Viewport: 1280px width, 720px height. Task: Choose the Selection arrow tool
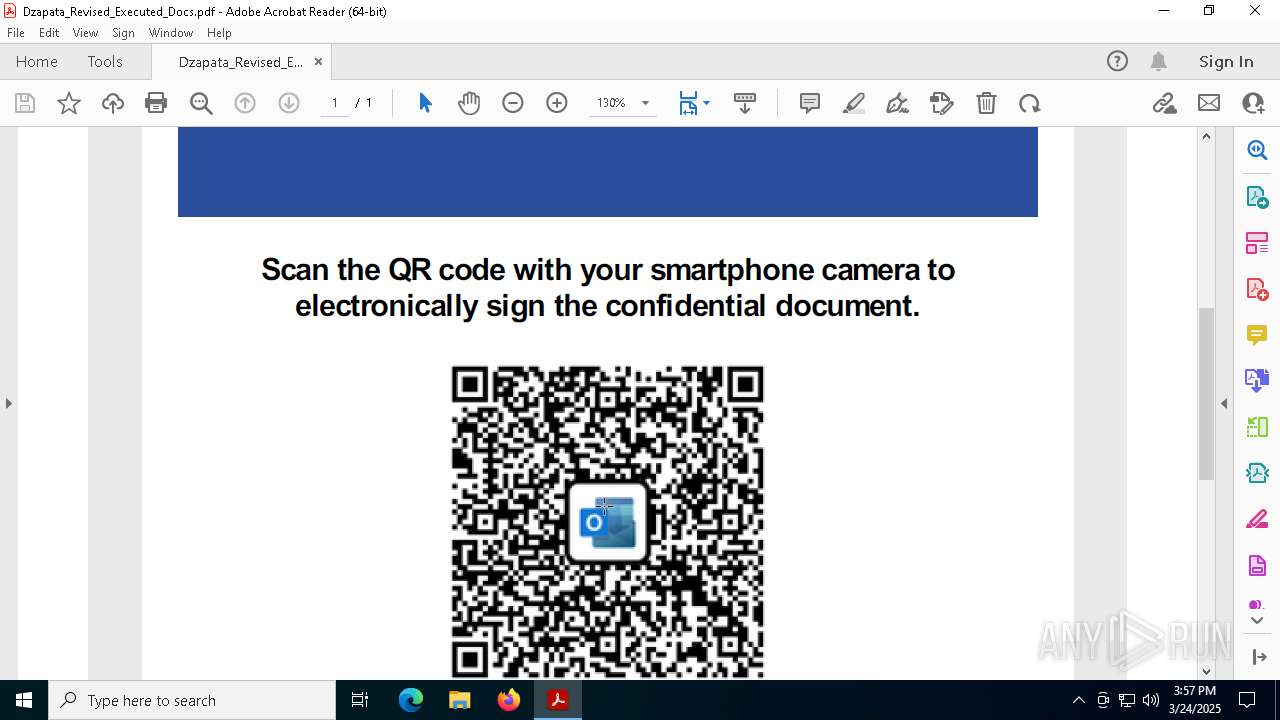point(425,103)
